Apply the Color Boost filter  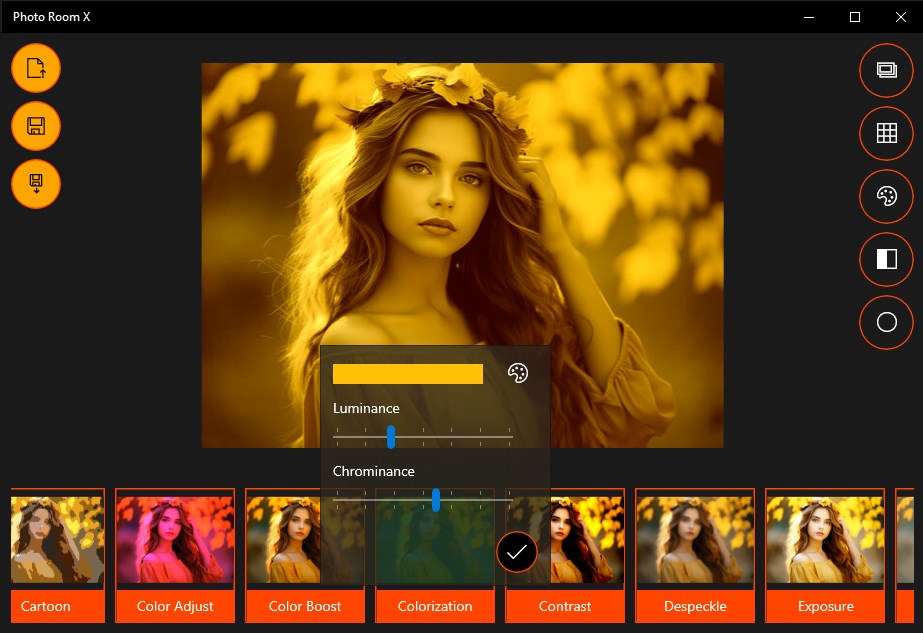[x=305, y=555]
